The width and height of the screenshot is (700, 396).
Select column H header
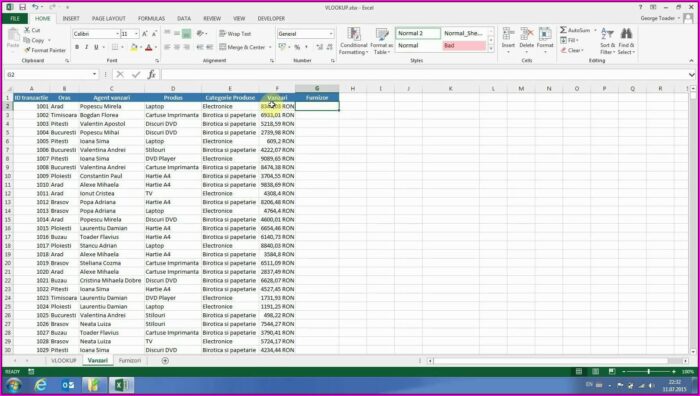point(353,89)
